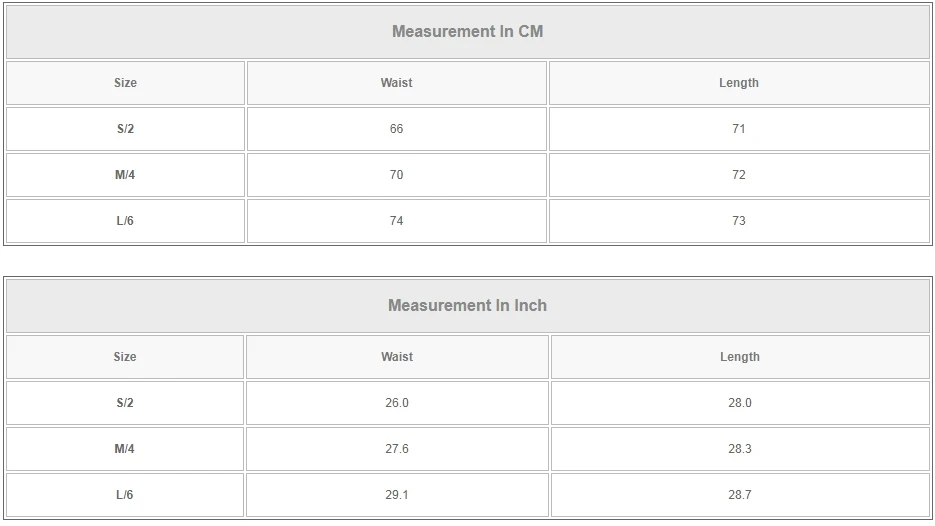Select the L/6 row label in CM table

coord(125,221)
